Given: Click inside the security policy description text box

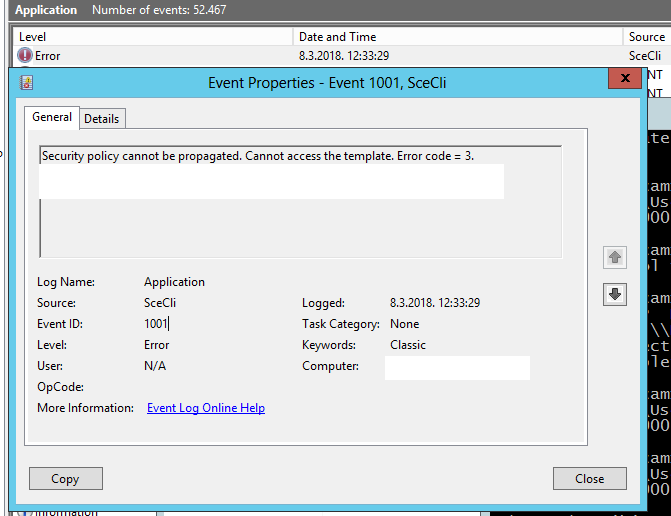Looking at the screenshot, I should [300, 220].
